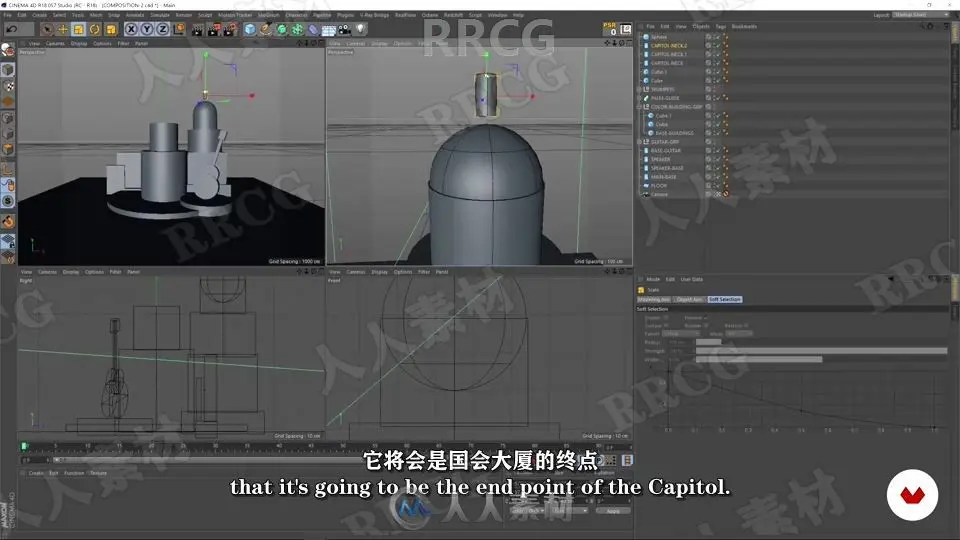Click the timeline start frame marker
Screen dimensions: 960x540
(24, 446)
